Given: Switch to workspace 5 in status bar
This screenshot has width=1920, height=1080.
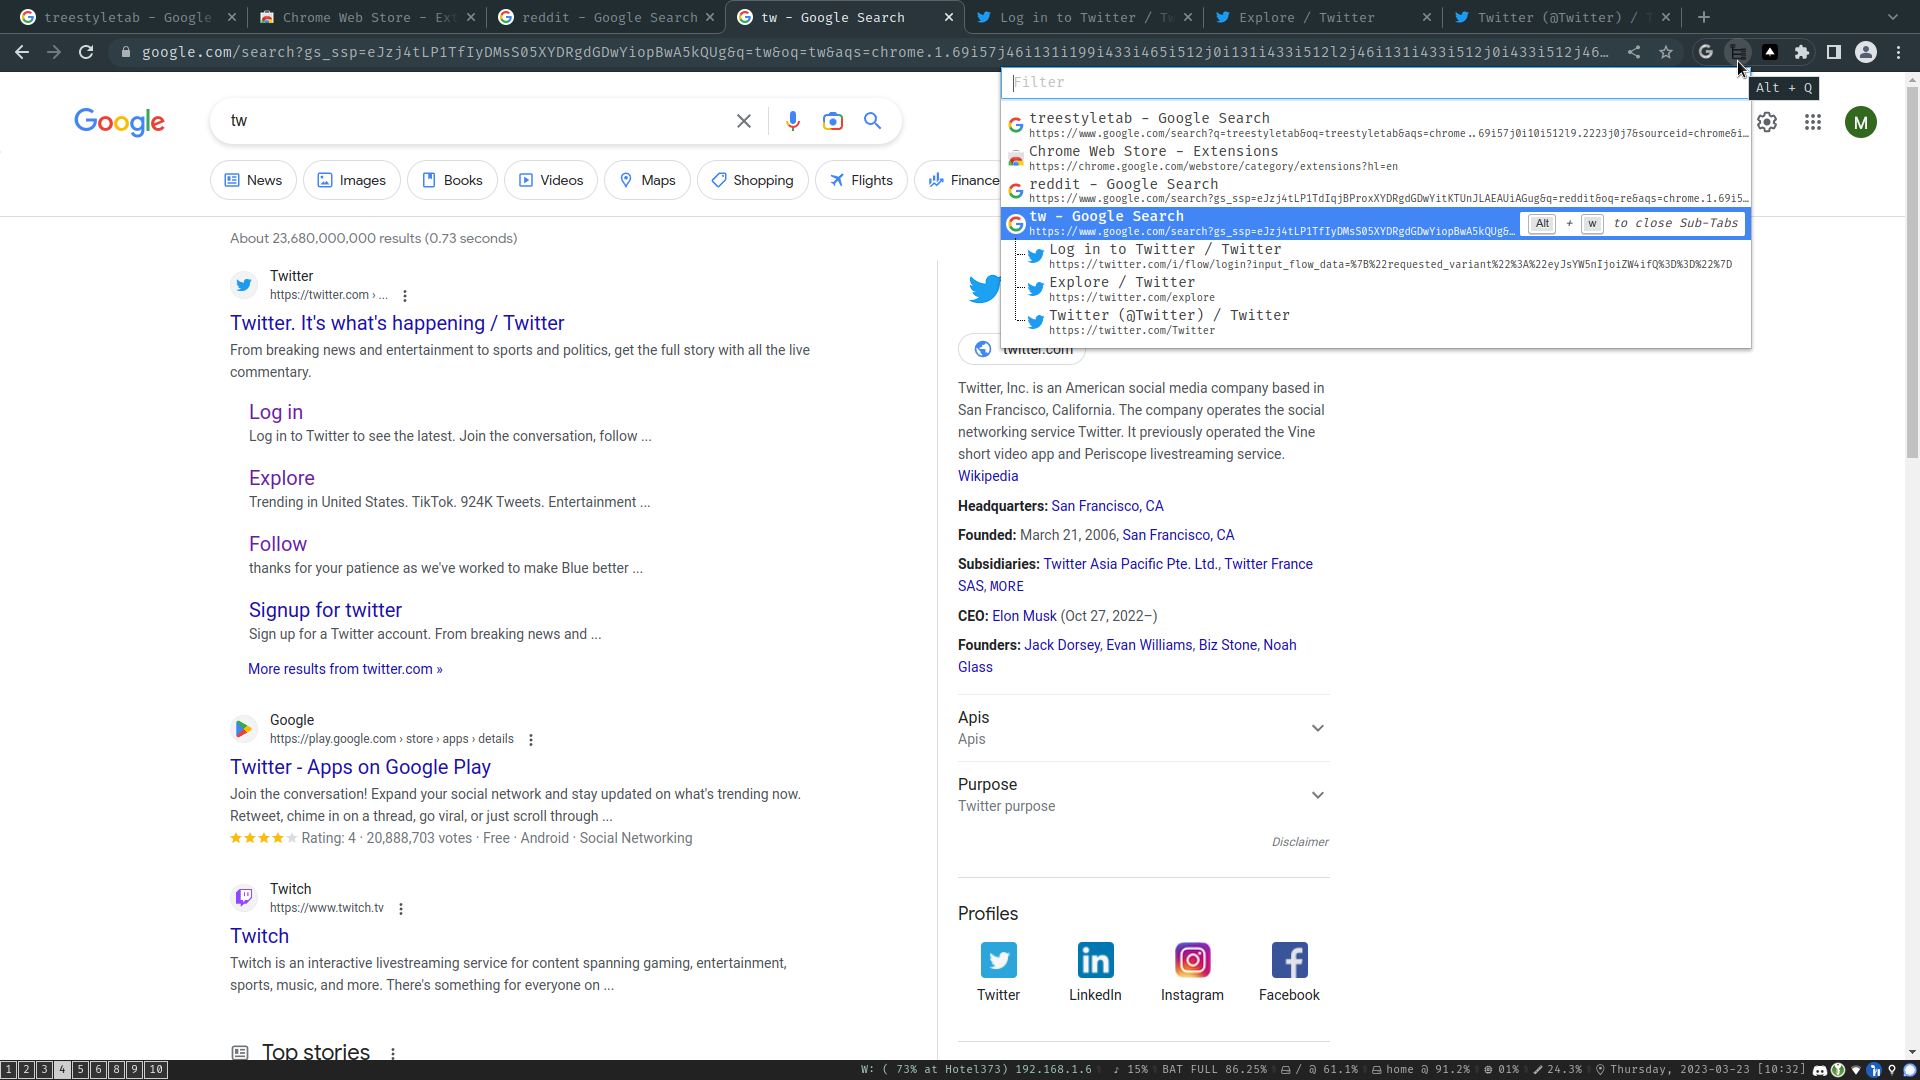Looking at the screenshot, I should coord(80,1070).
